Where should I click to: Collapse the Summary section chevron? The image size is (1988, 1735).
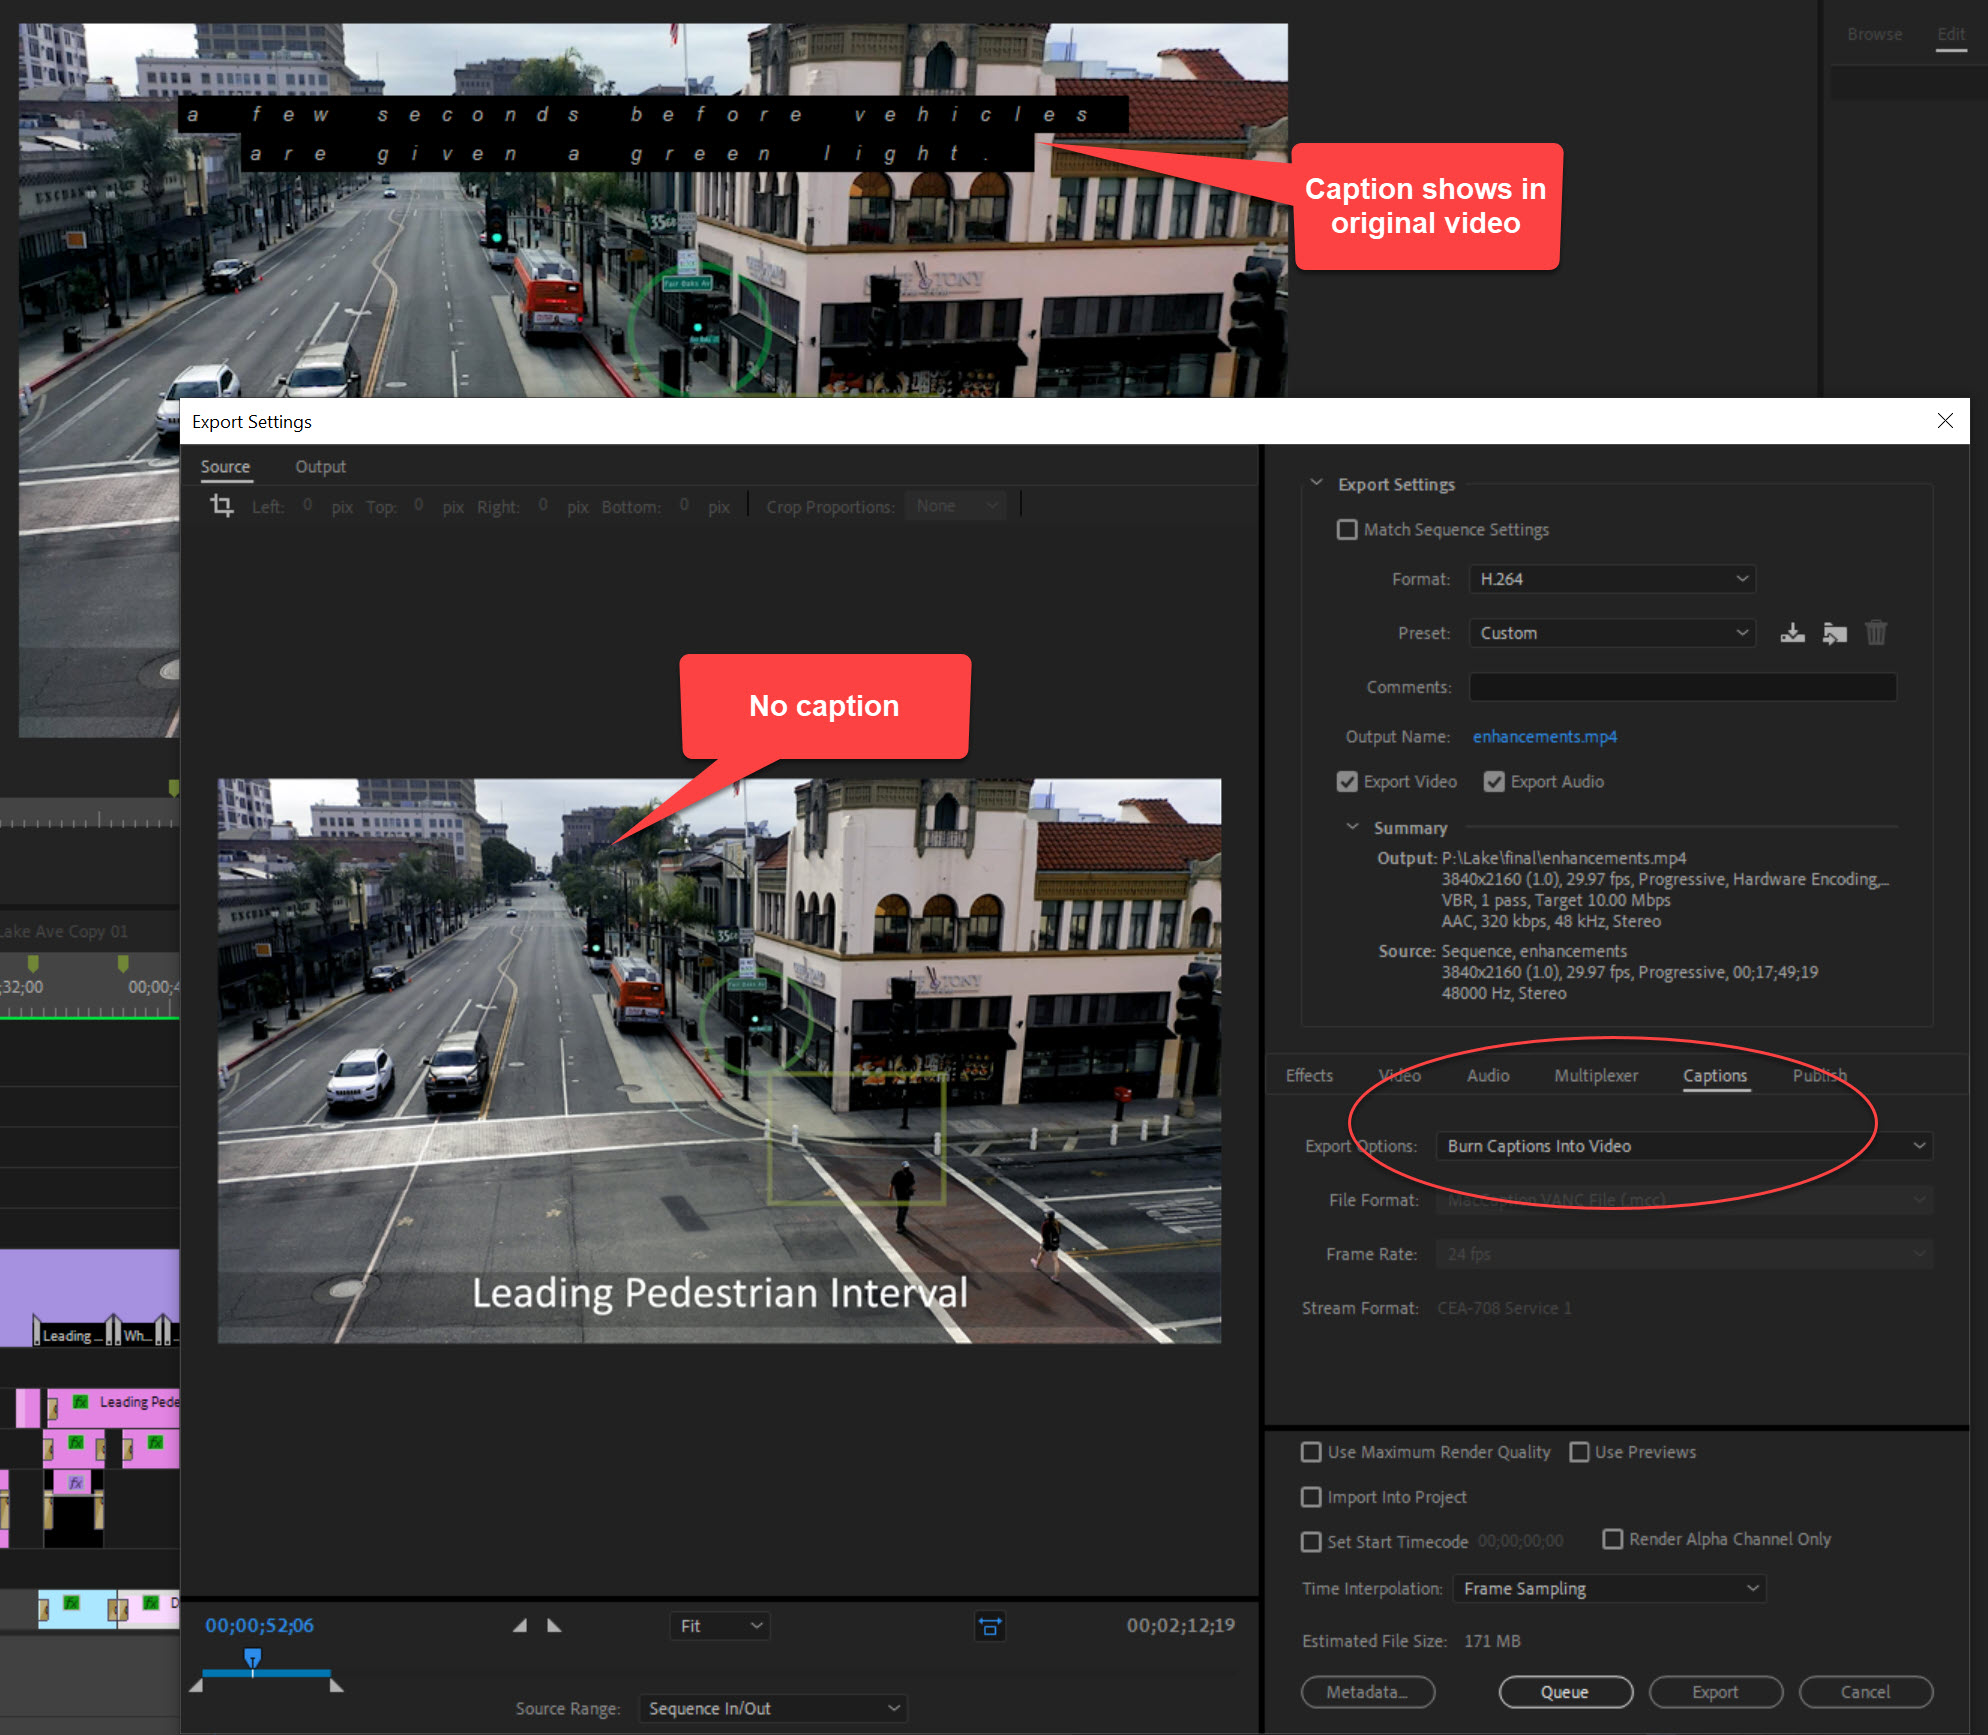[x=1352, y=827]
